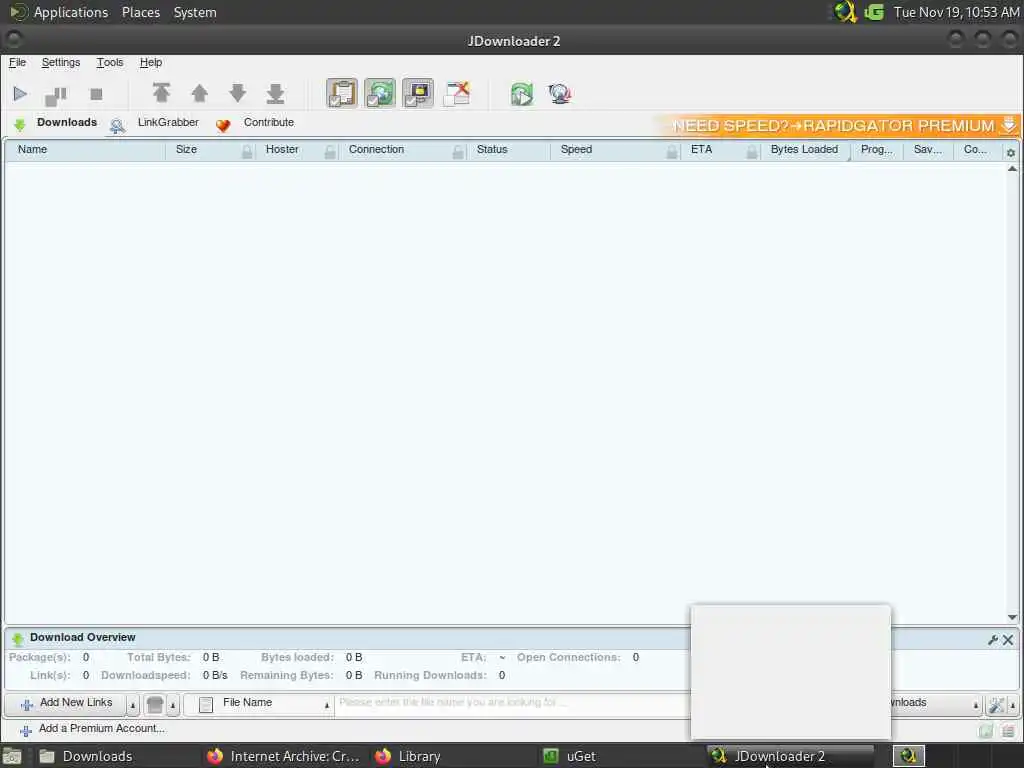Open the Settings menu
Viewport: 1024px width, 768px height.
coord(61,63)
